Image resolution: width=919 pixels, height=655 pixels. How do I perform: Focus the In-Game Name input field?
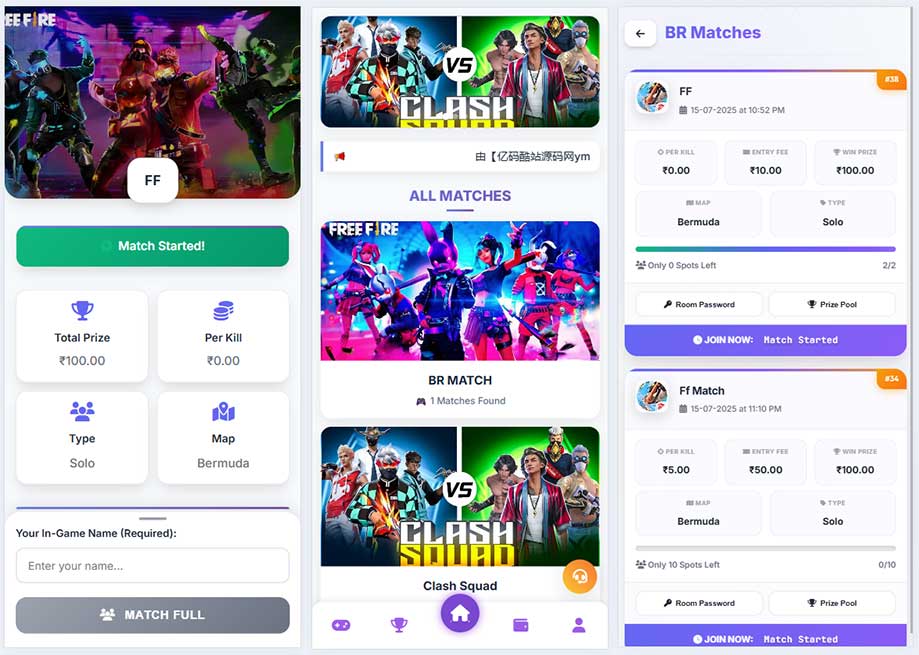click(x=152, y=566)
